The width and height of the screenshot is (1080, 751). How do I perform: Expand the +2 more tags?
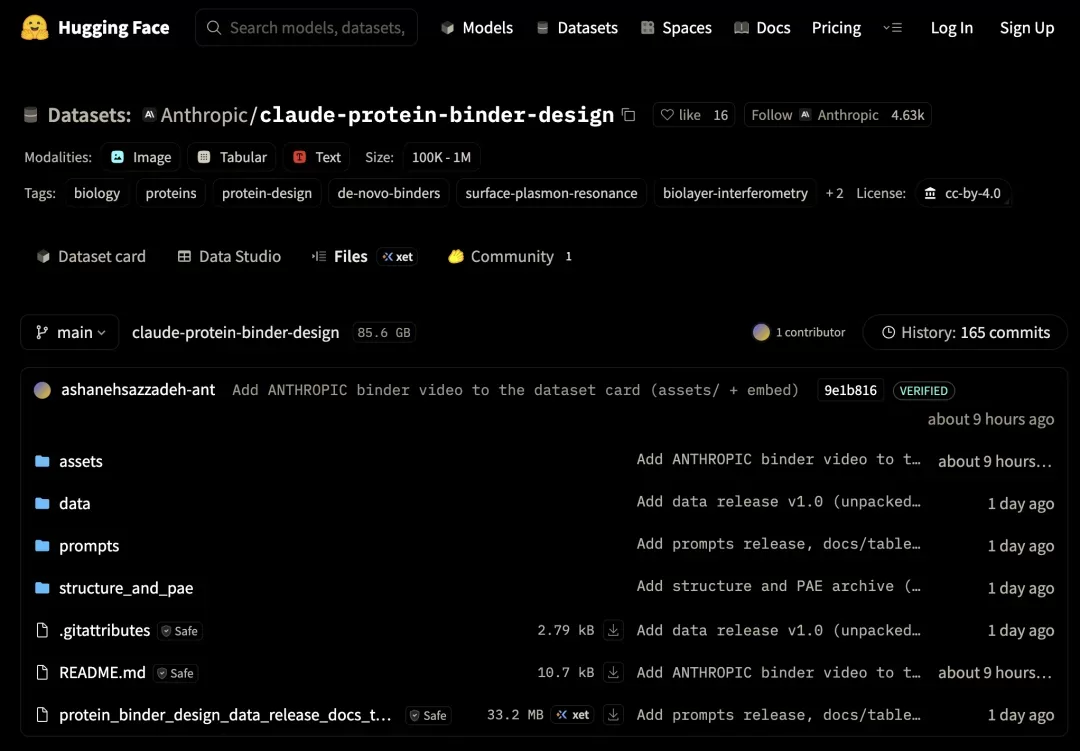click(x=834, y=194)
